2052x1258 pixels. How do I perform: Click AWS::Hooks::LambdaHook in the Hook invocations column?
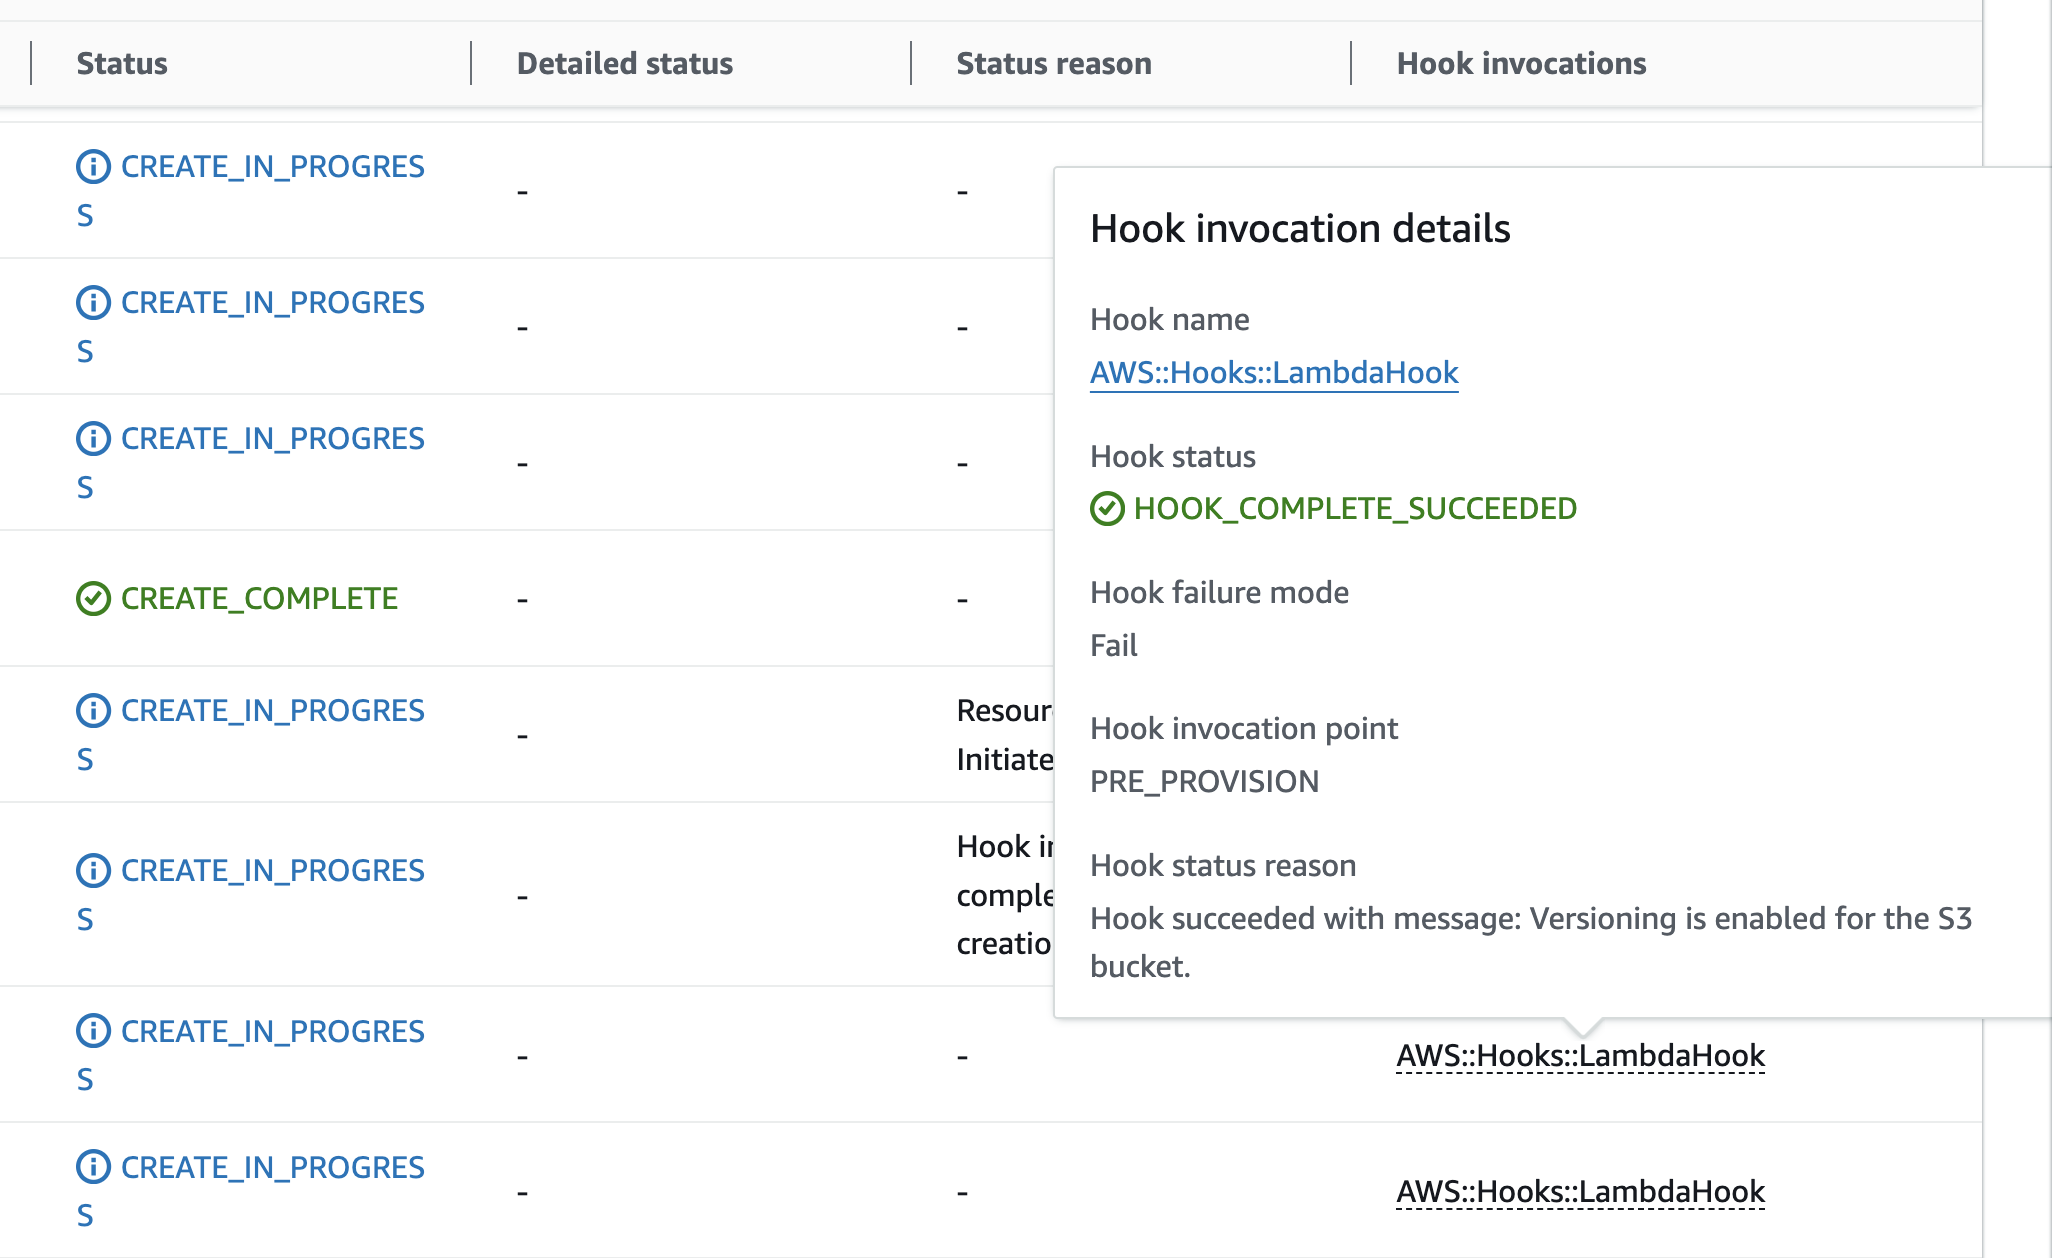tap(1580, 1054)
